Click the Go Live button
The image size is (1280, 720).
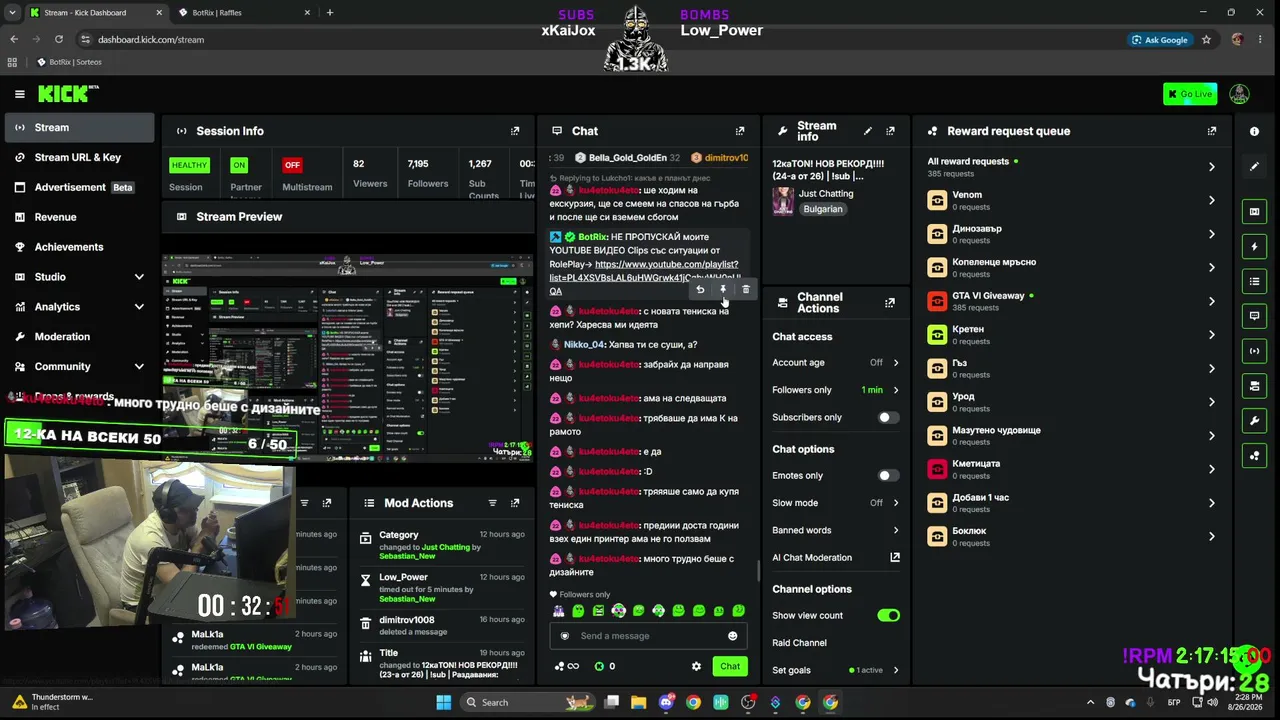click(x=1190, y=94)
